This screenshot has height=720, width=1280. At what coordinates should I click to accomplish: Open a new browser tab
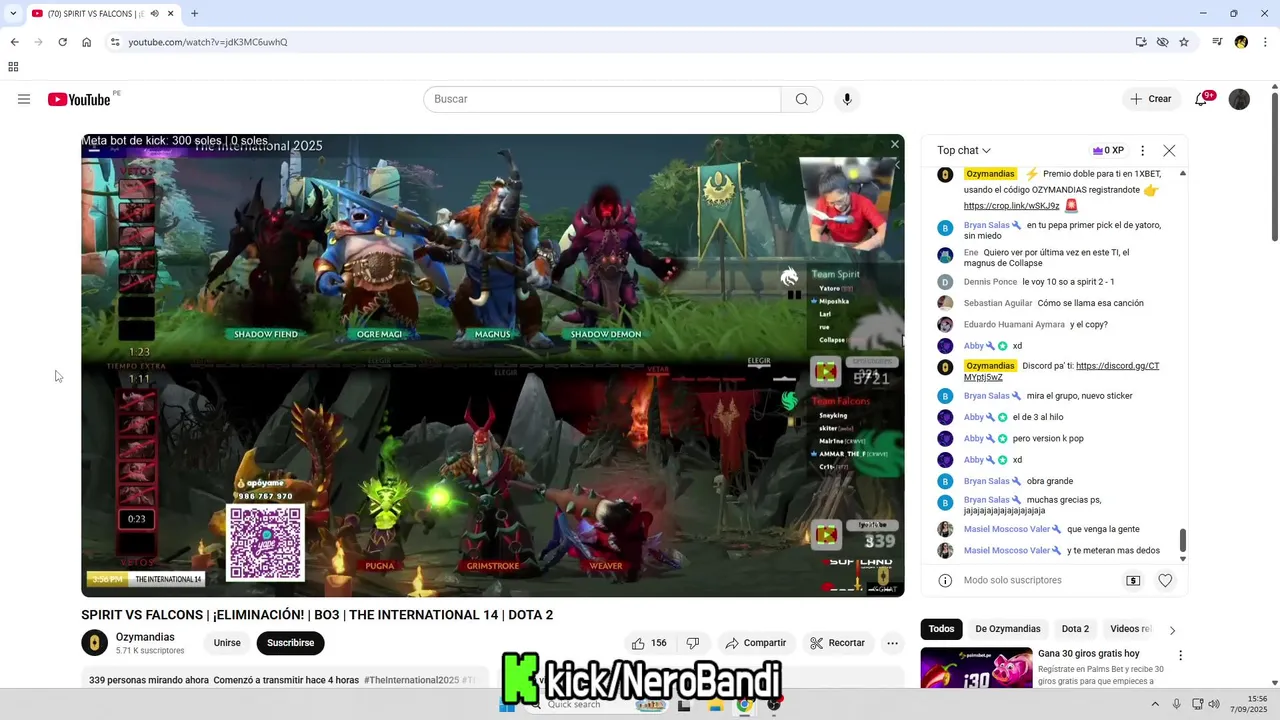tap(194, 13)
